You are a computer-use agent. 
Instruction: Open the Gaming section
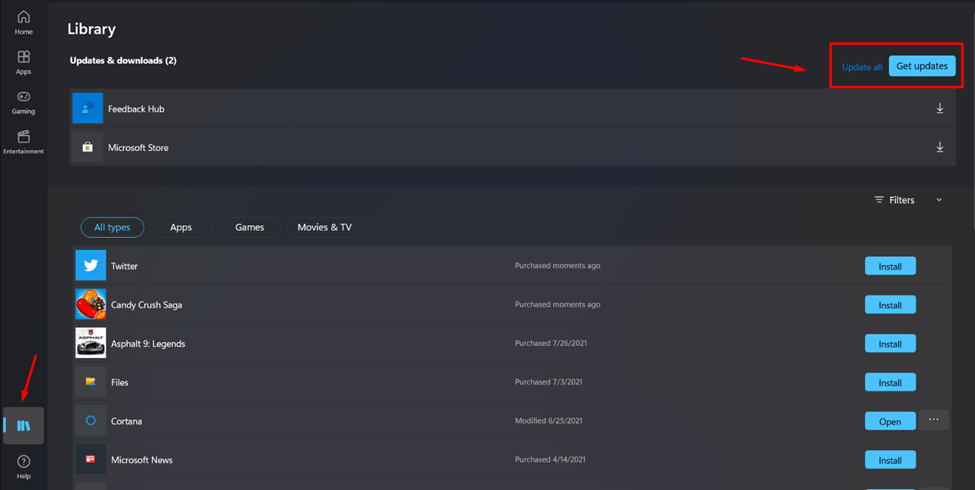click(x=24, y=103)
